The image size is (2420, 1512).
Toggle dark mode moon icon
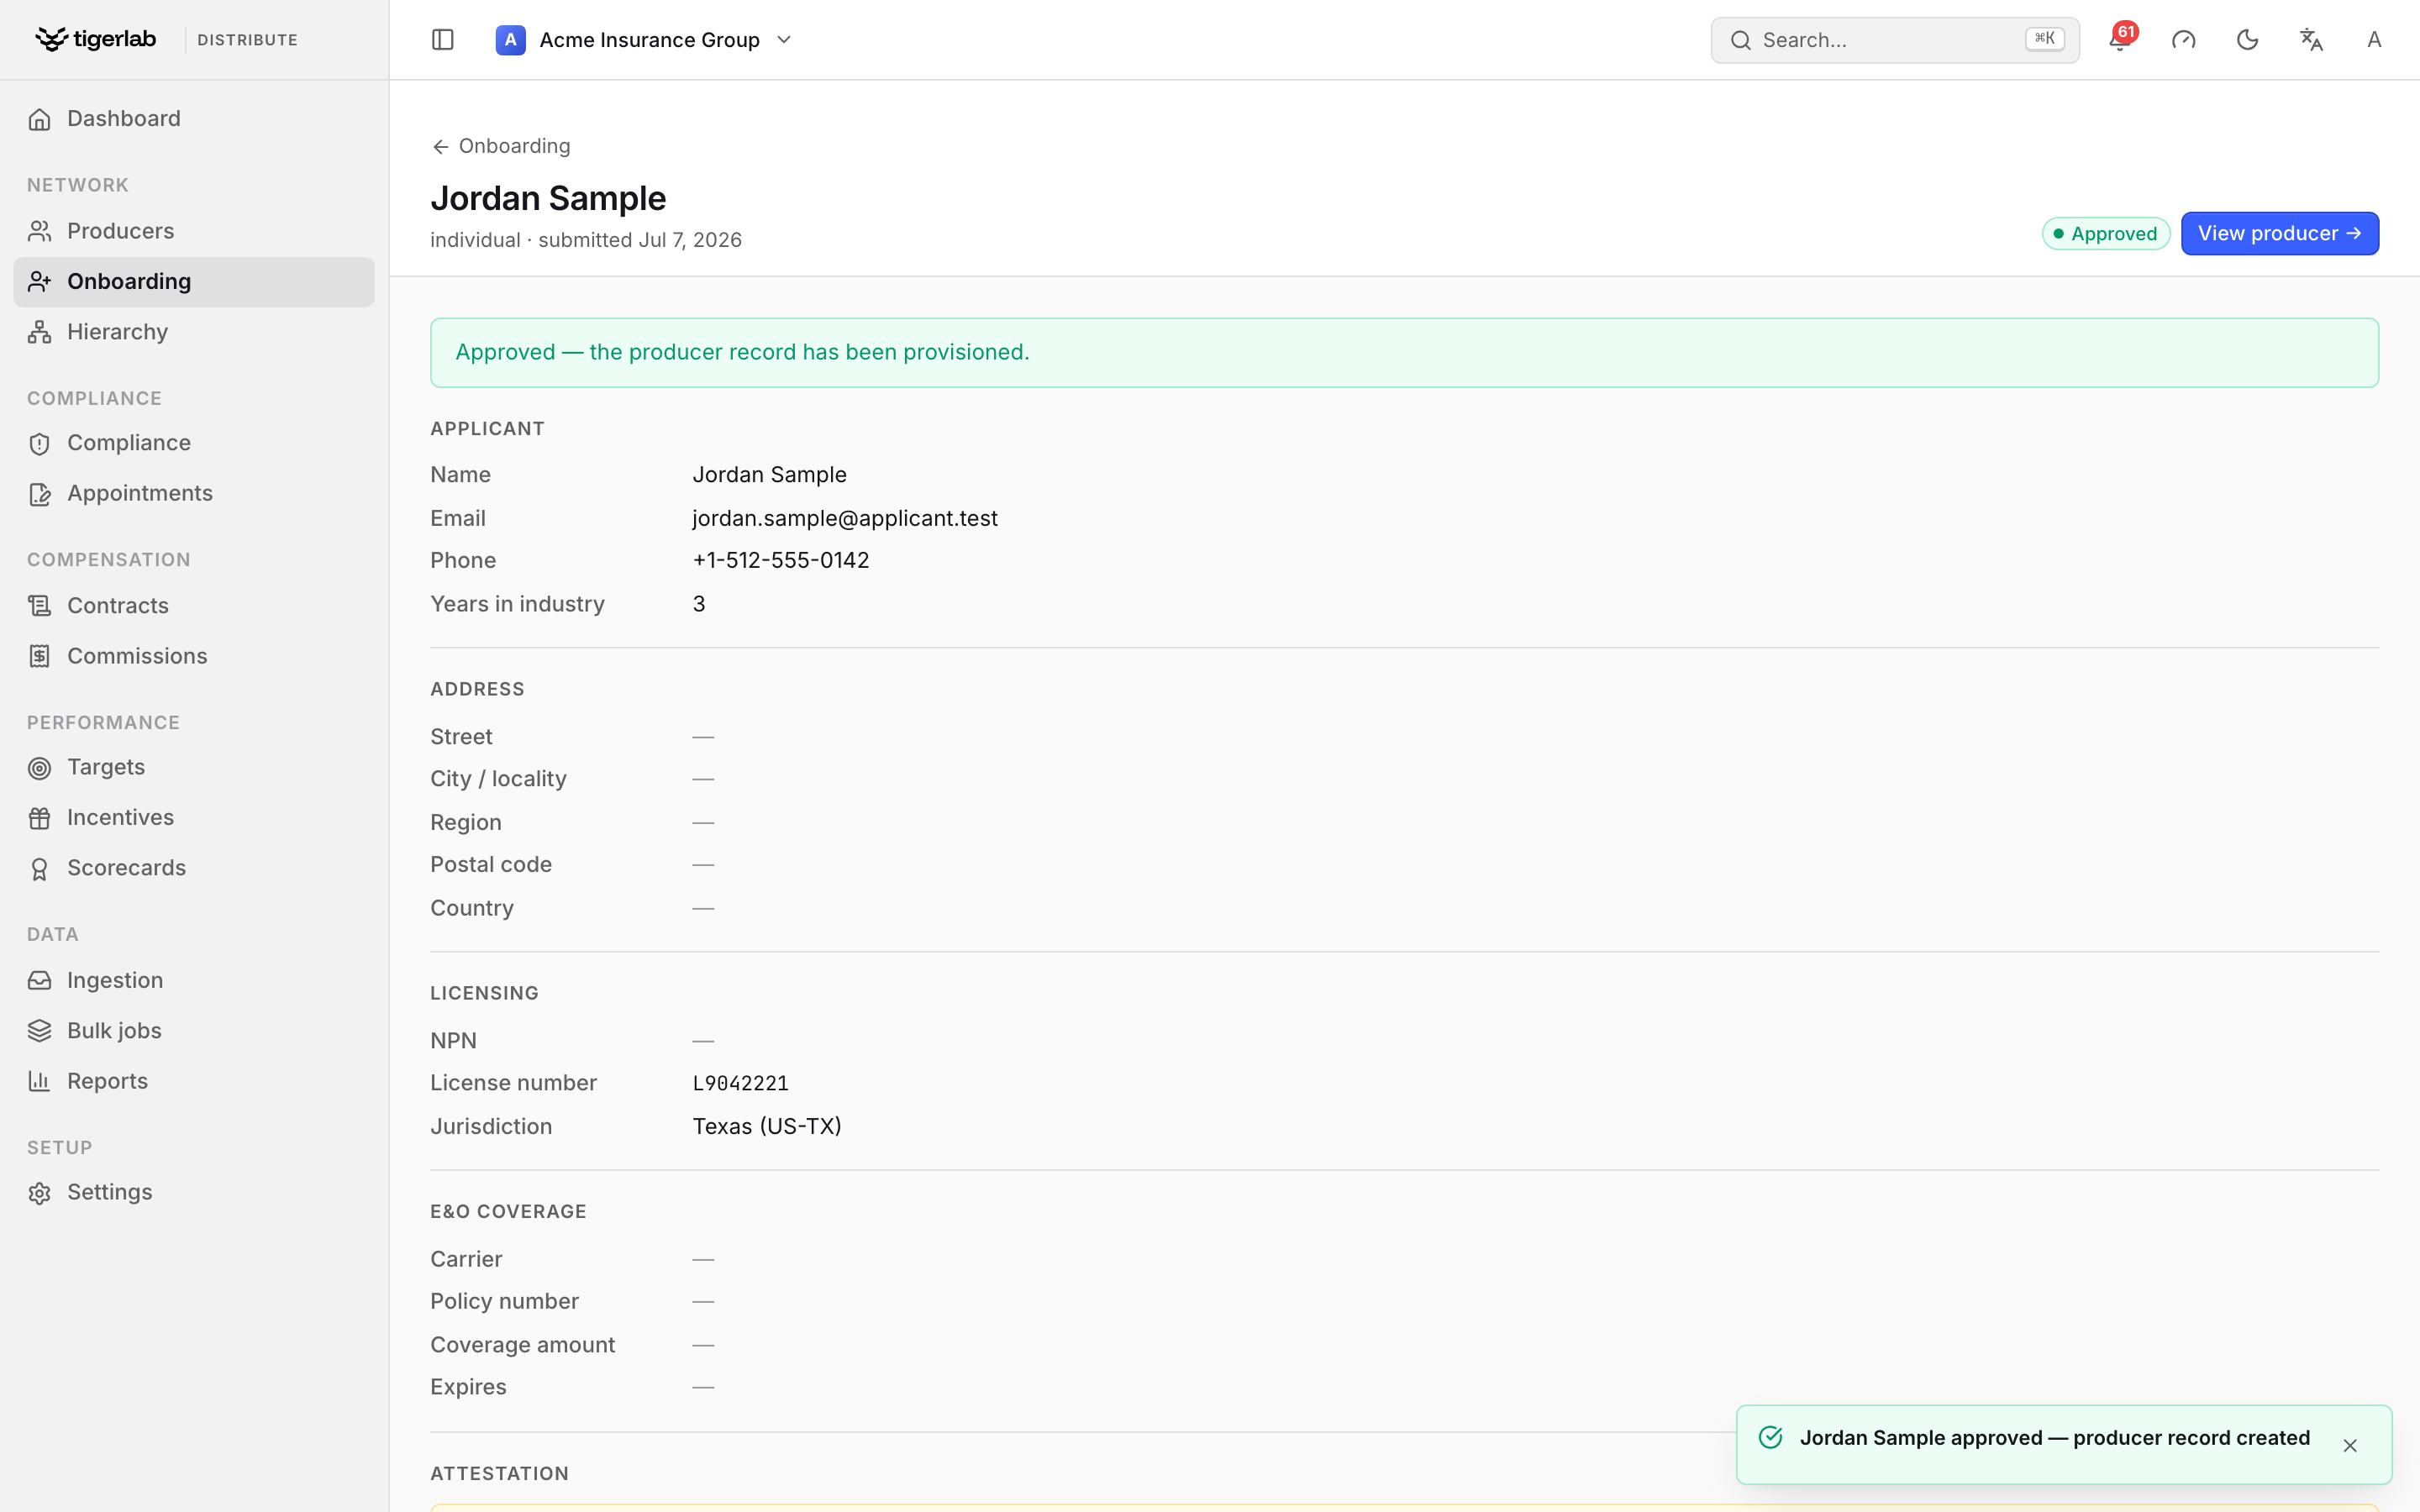[x=2247, y=40]
